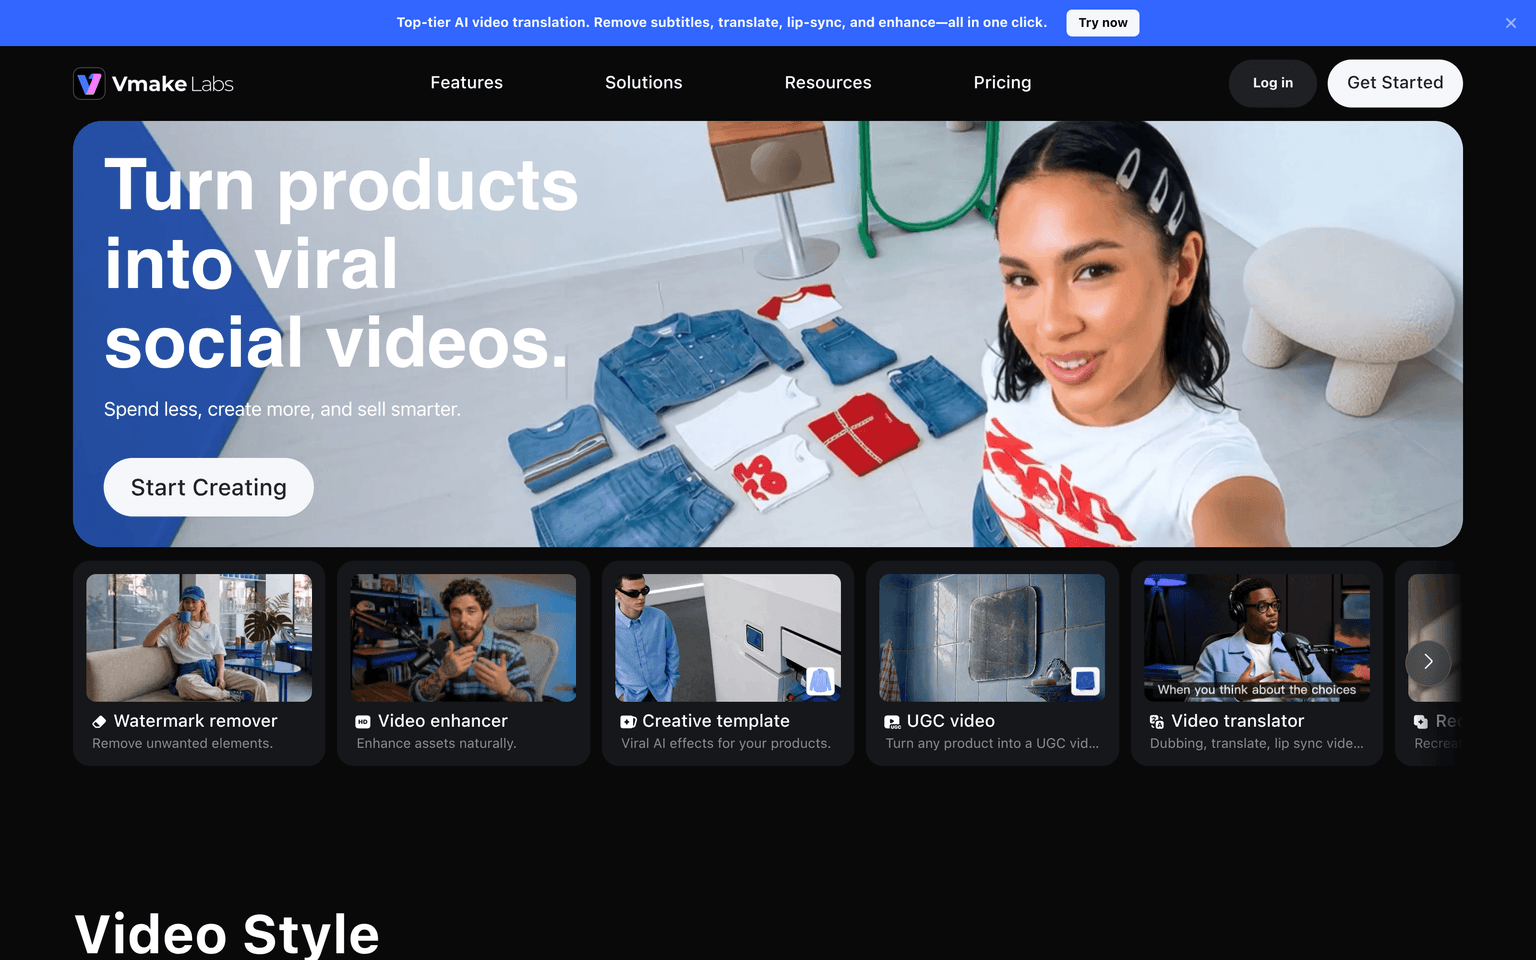Click "Viral AI effects for your products." text
This screenshot has width=1536, height=960.
(x=726, y=743)
